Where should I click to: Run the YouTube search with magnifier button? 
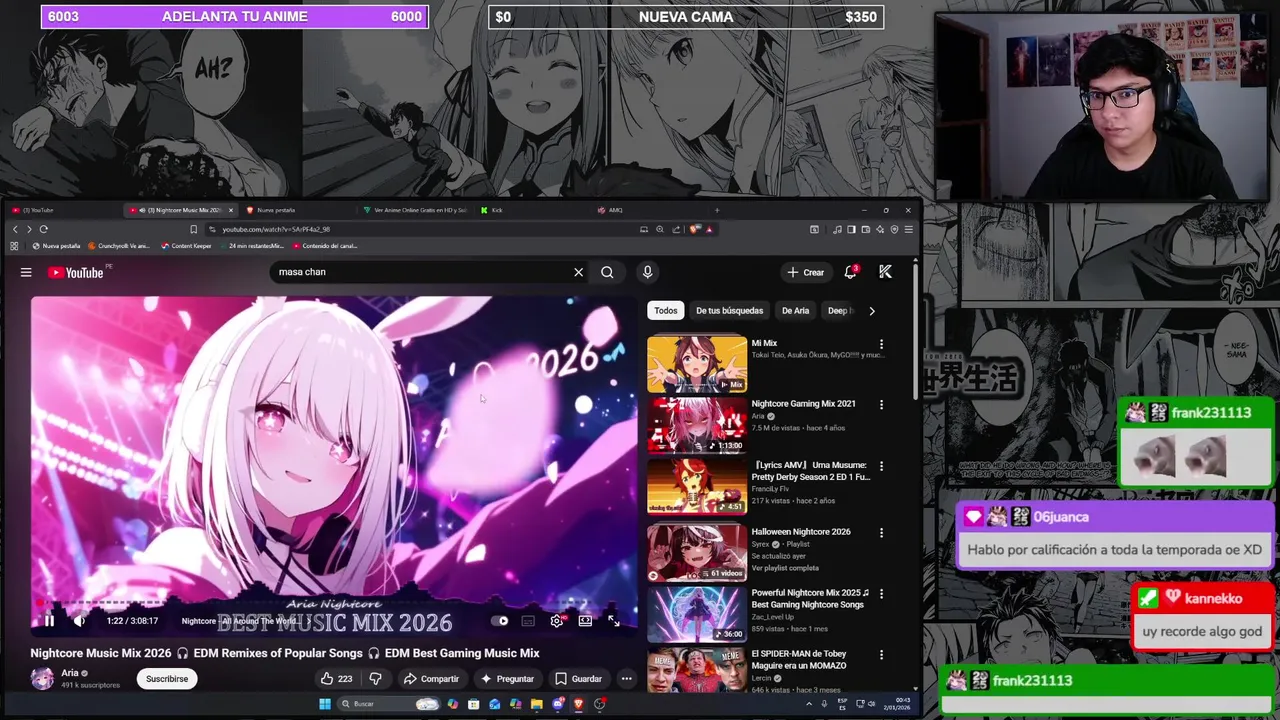pos(607,272)
